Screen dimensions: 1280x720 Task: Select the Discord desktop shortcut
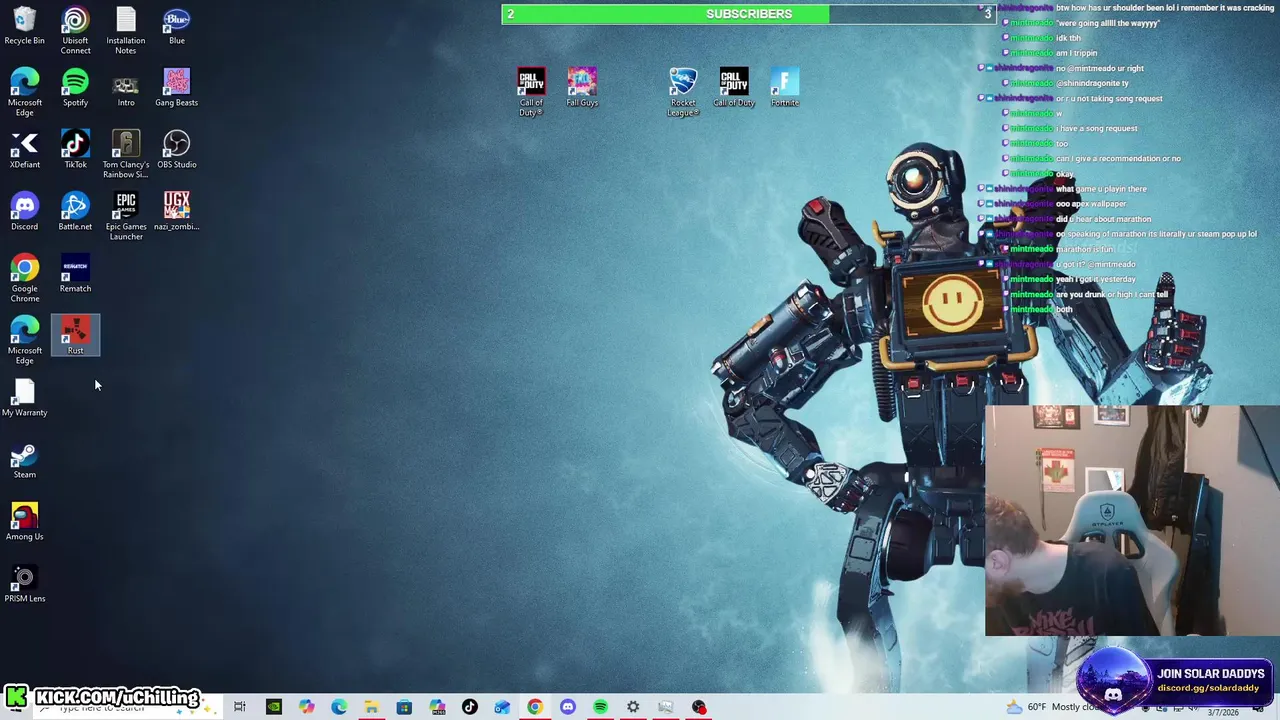25,212
